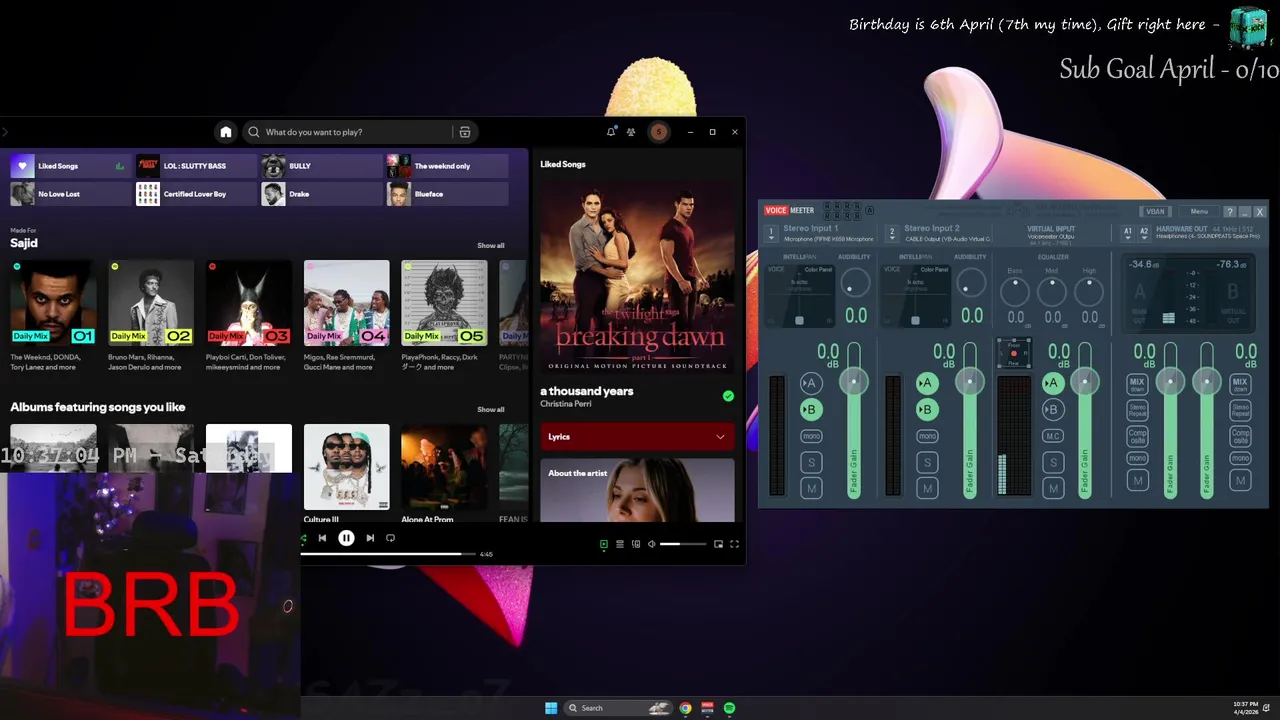Mute Stereo Input 1 strip
Image resolution: width=1280 pixels, height=720 pixels.
click(811, 488)
